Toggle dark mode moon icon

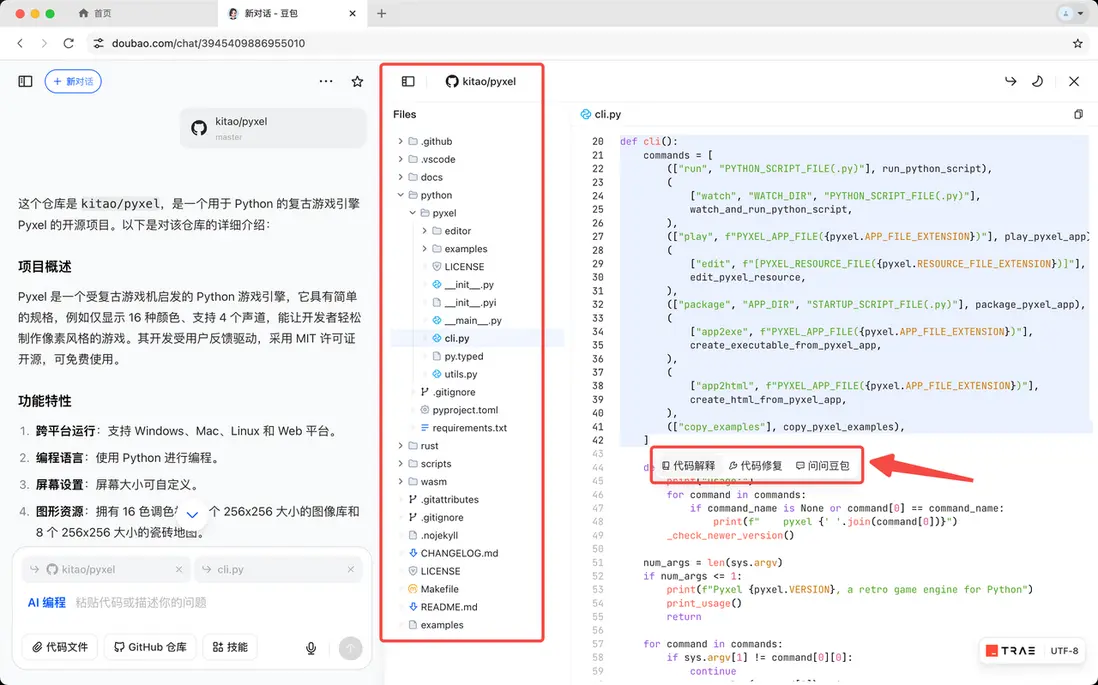point(1037,81)
